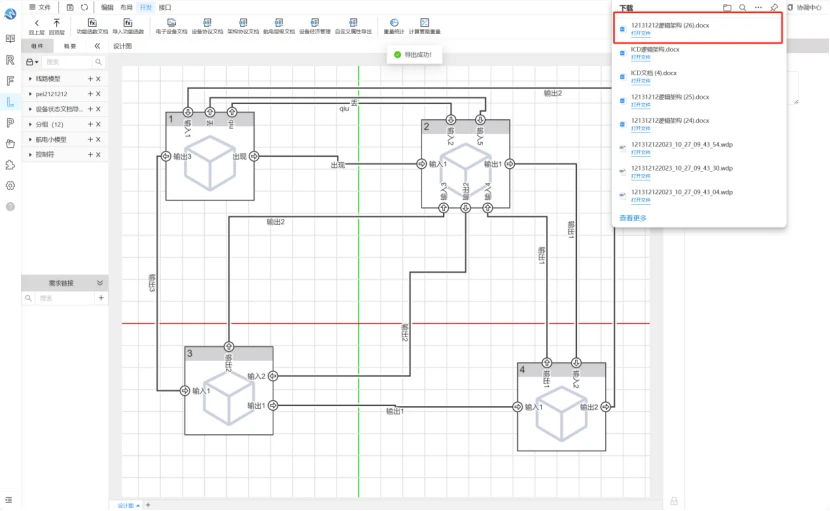
Task: Click the search icon in downloads panel
Action: (743, 7)
